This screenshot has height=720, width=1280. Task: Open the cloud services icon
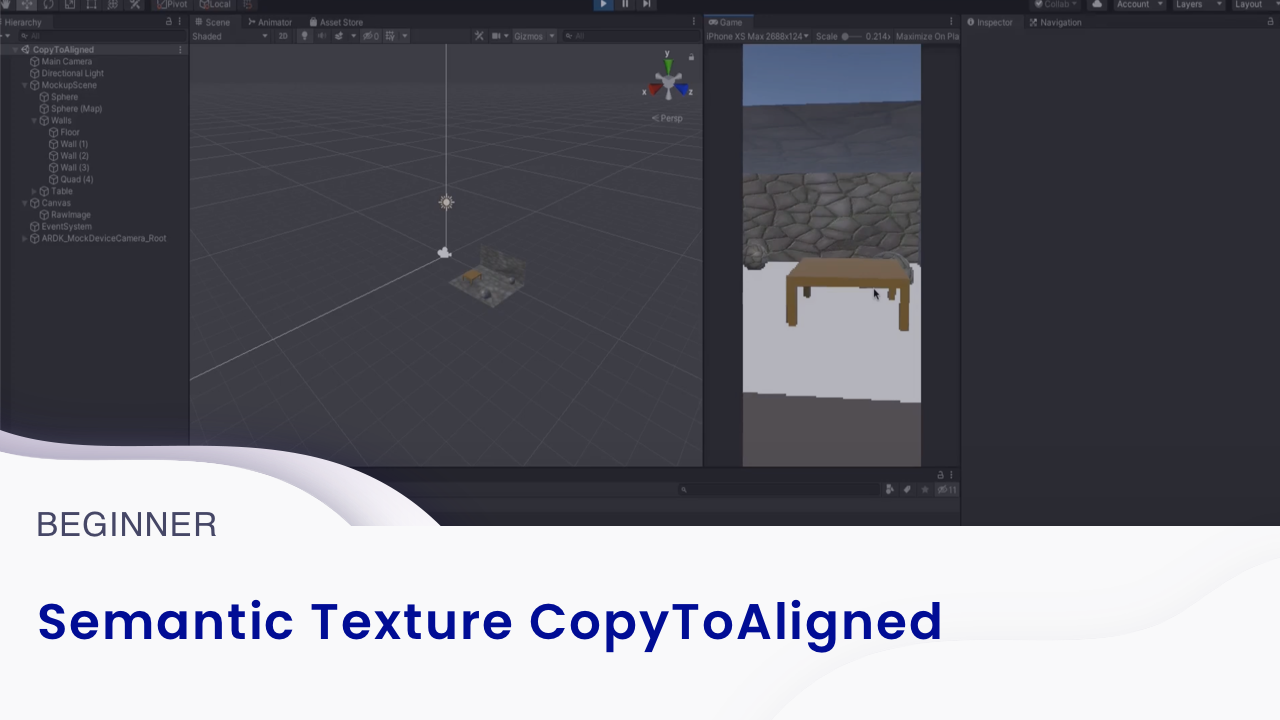[1097, 4]
